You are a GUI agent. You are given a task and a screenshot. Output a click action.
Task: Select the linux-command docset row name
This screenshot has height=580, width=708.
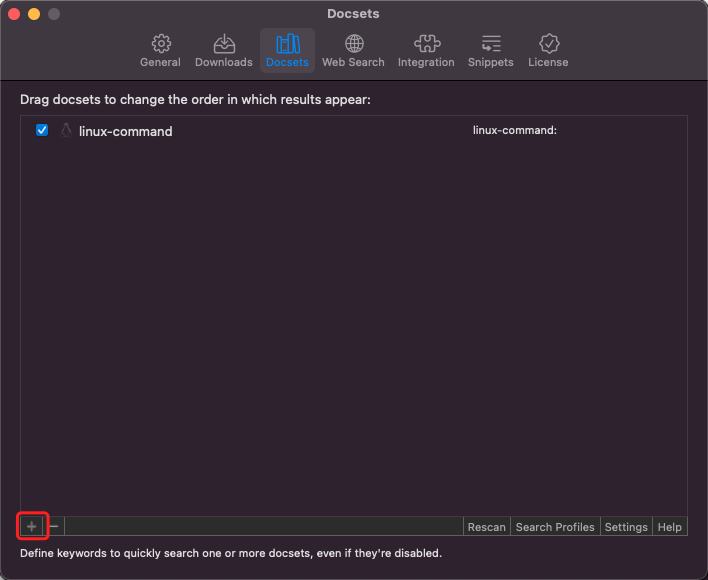[126, 131]
